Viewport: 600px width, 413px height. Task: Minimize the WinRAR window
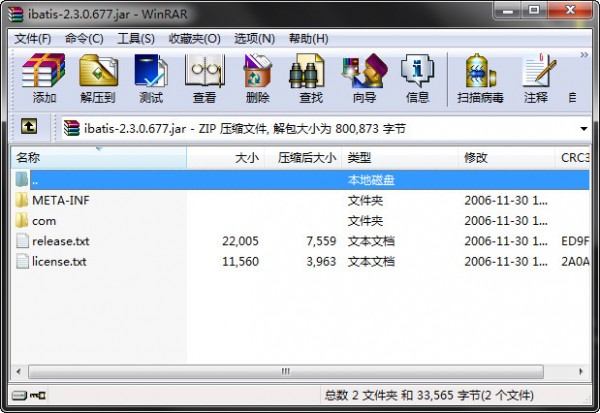507,10
